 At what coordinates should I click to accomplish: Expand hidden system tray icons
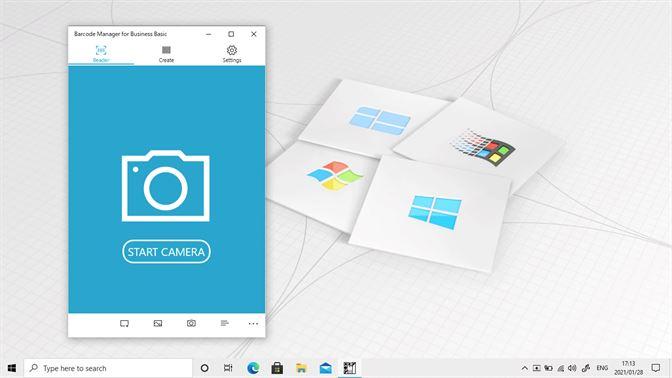pos(525,368)
